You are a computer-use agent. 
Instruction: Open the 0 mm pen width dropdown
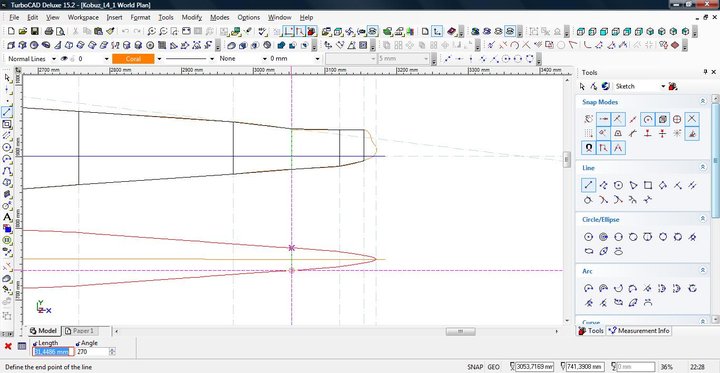pyautogui.click(x=317, y=59)
